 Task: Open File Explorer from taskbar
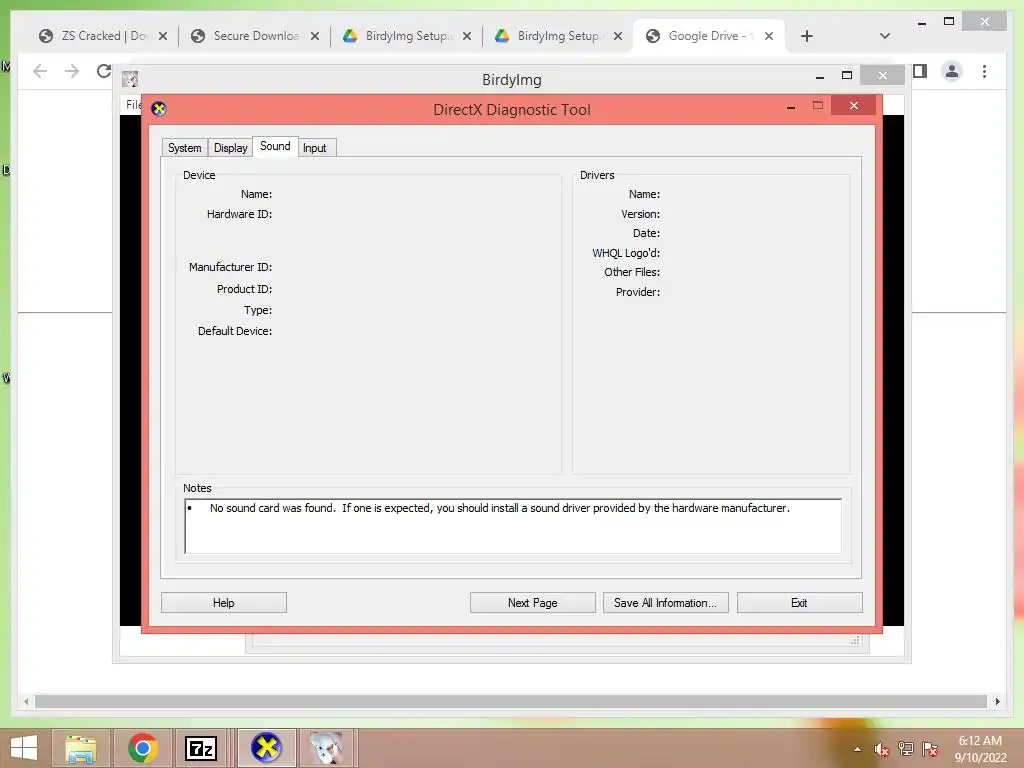tap(81, 748)
